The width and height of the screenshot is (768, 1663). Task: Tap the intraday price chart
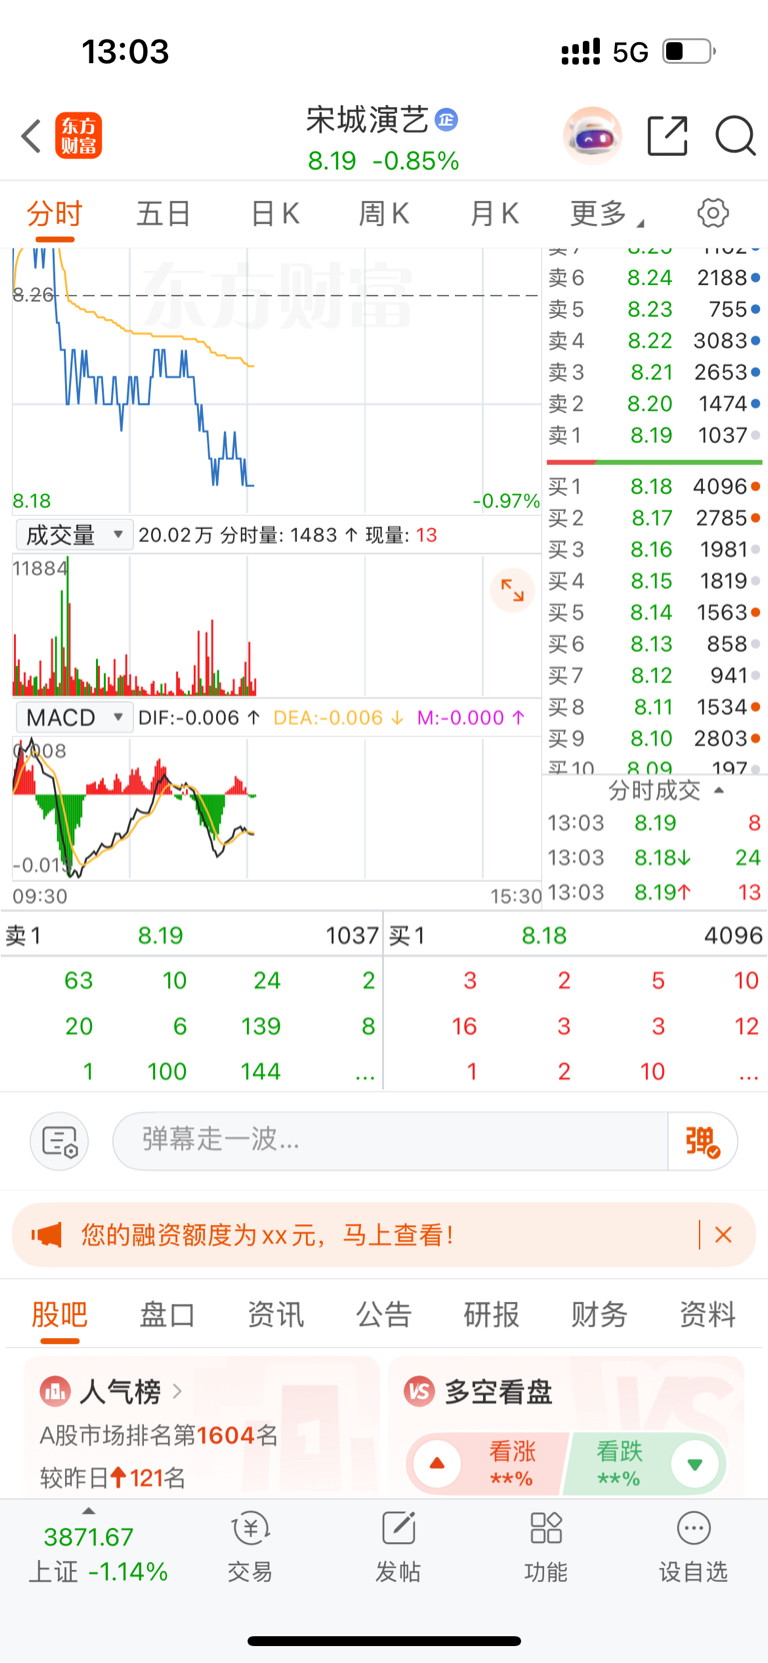276,380
